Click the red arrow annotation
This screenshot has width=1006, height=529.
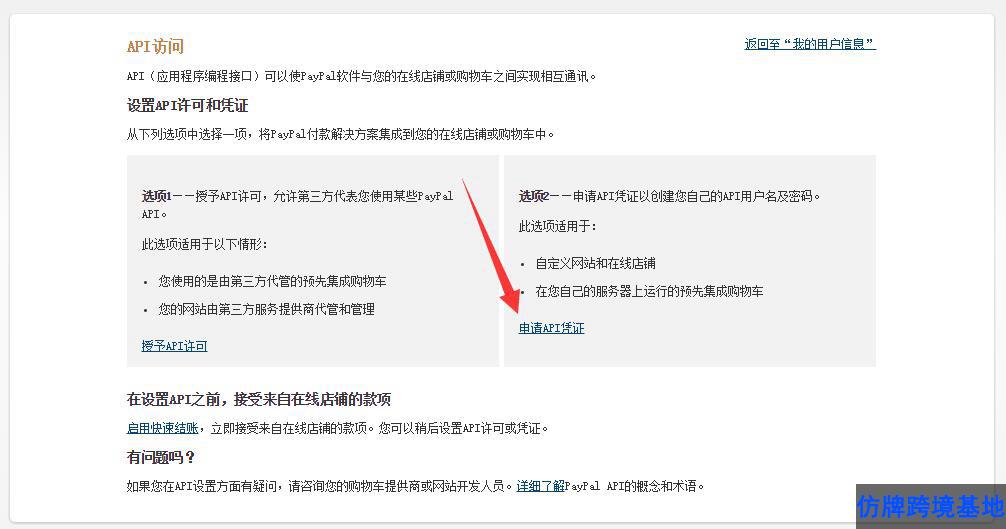coord(492,247)
